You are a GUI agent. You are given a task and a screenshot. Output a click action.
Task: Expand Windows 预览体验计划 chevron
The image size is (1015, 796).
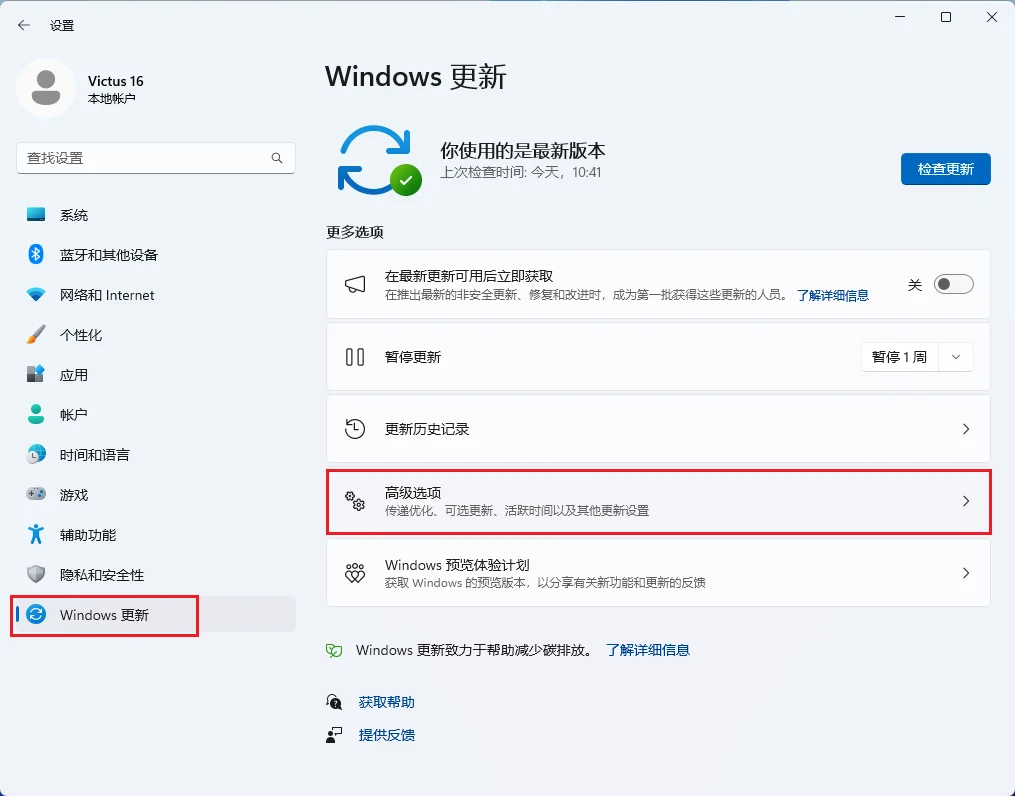click(966, 573)
